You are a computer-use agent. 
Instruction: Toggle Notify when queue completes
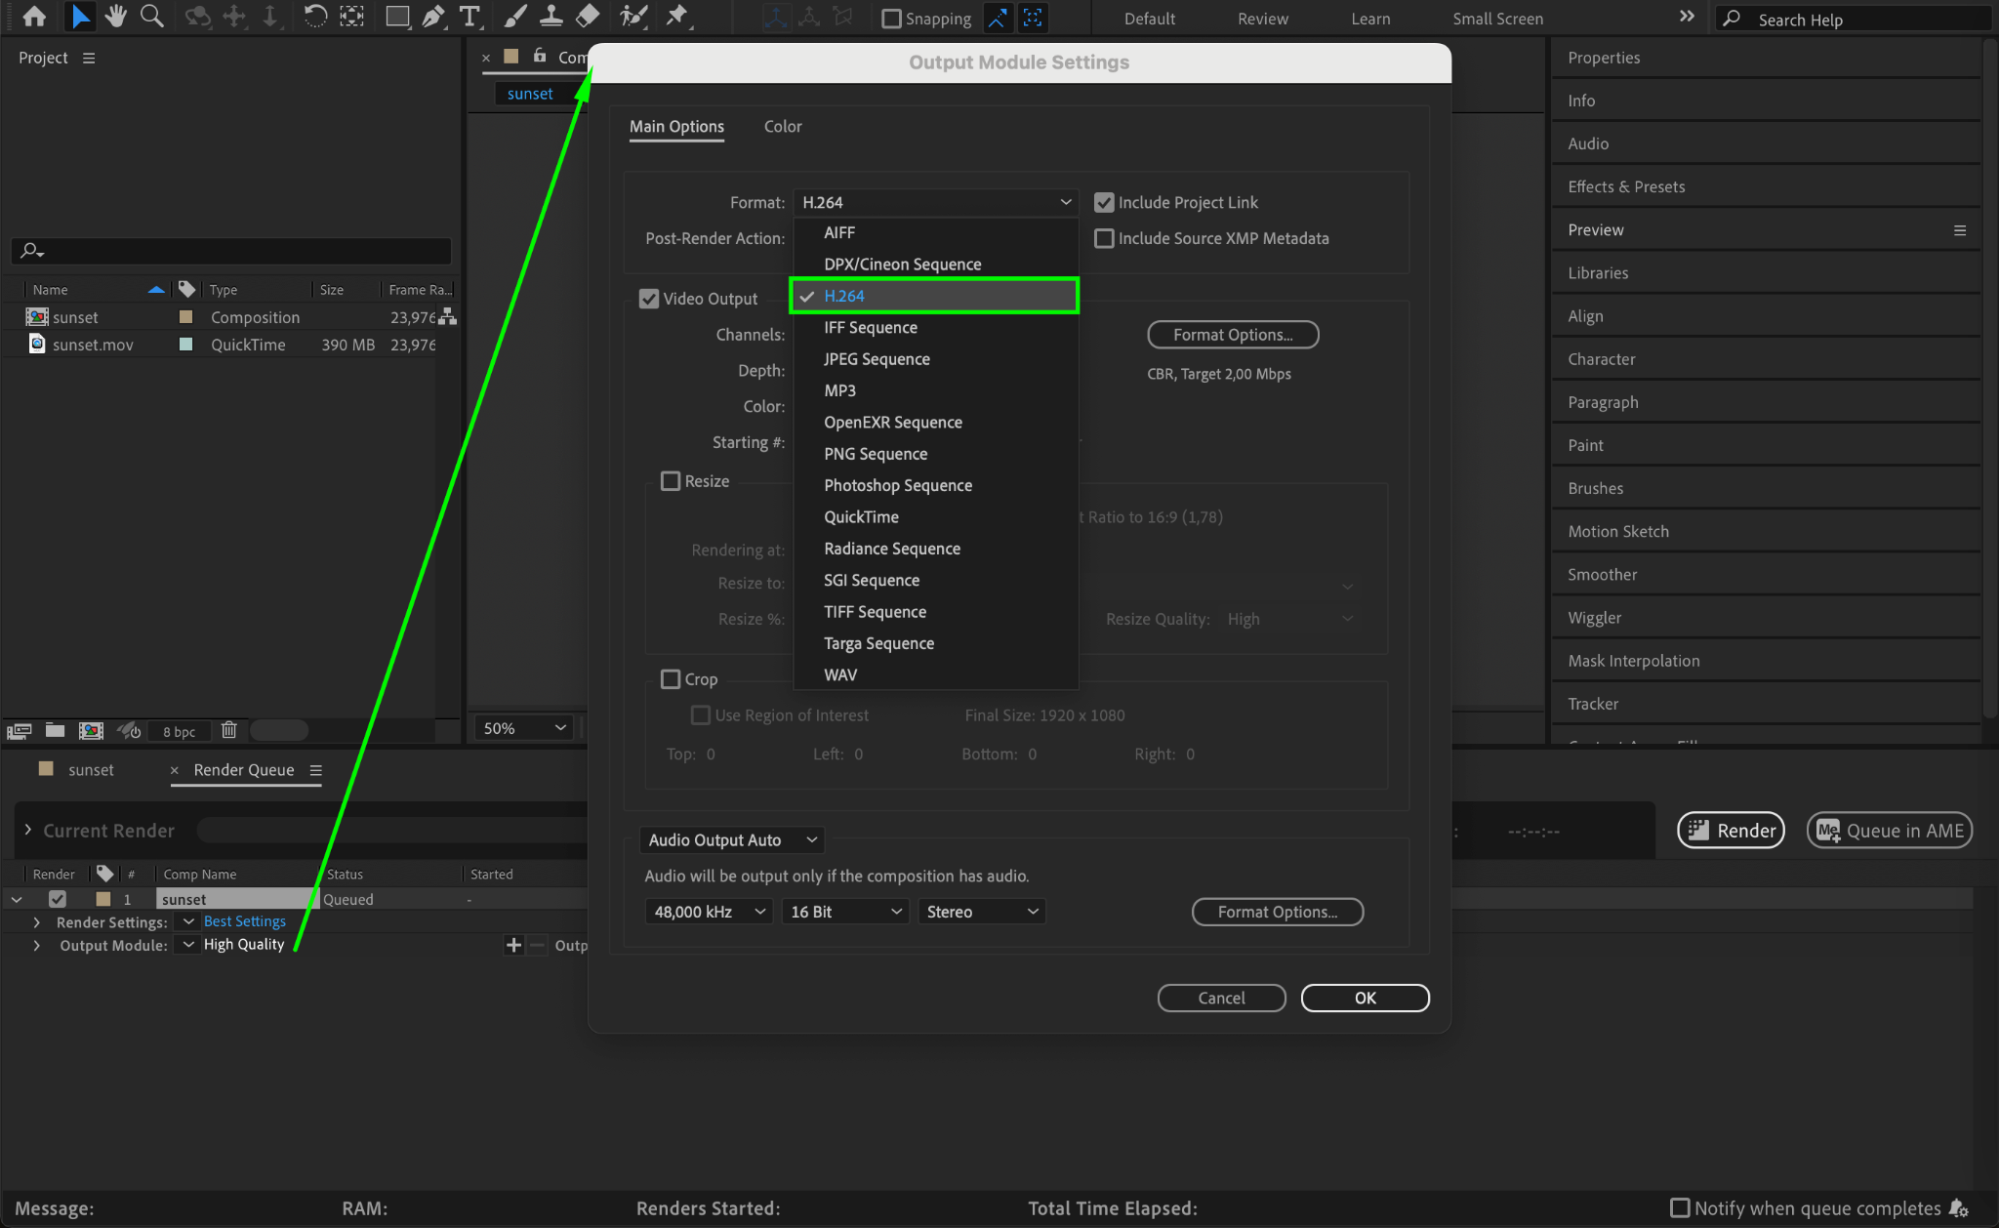click(1680, 1208)
